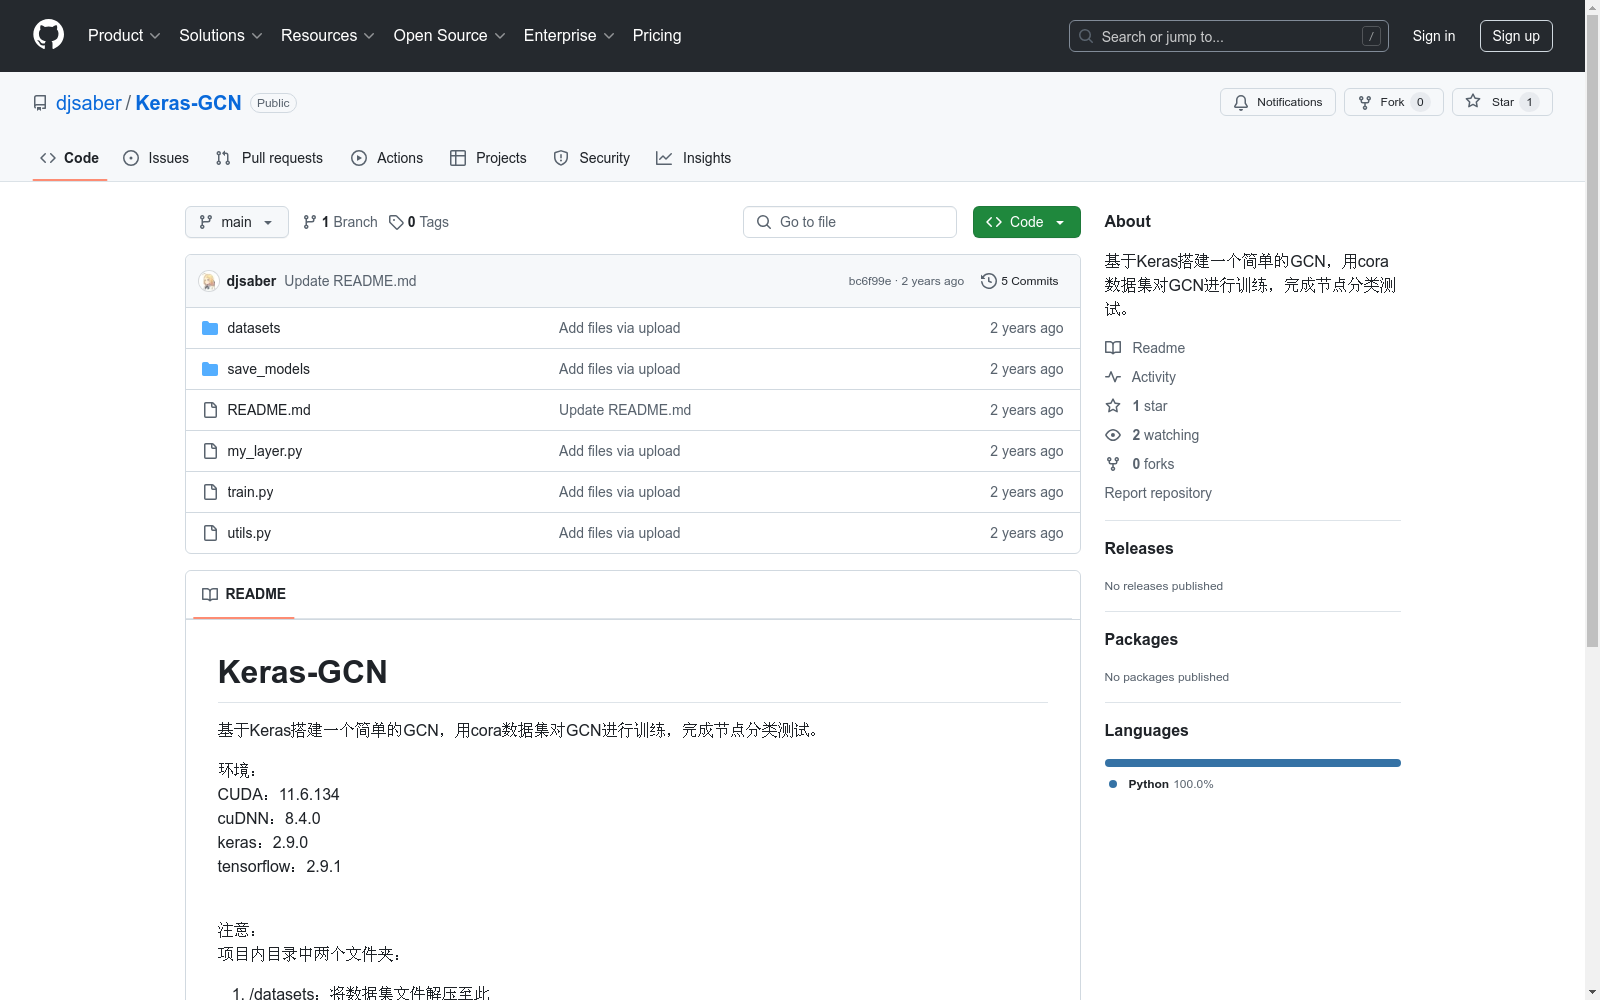Image resolution: width=1600 pixels, height=1000 pixels.
Task: Click the Python language bar
Action: 1252,763
